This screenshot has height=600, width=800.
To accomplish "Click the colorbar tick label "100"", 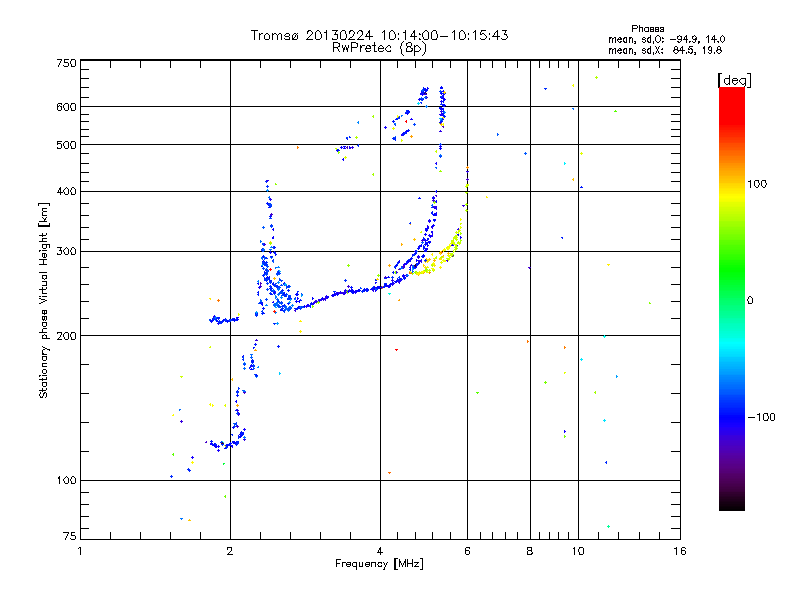I will 757,184.
